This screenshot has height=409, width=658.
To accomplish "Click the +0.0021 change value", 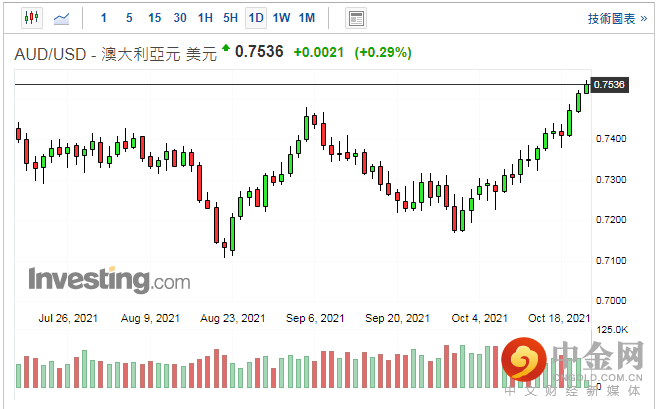I will tap(319, 52).
